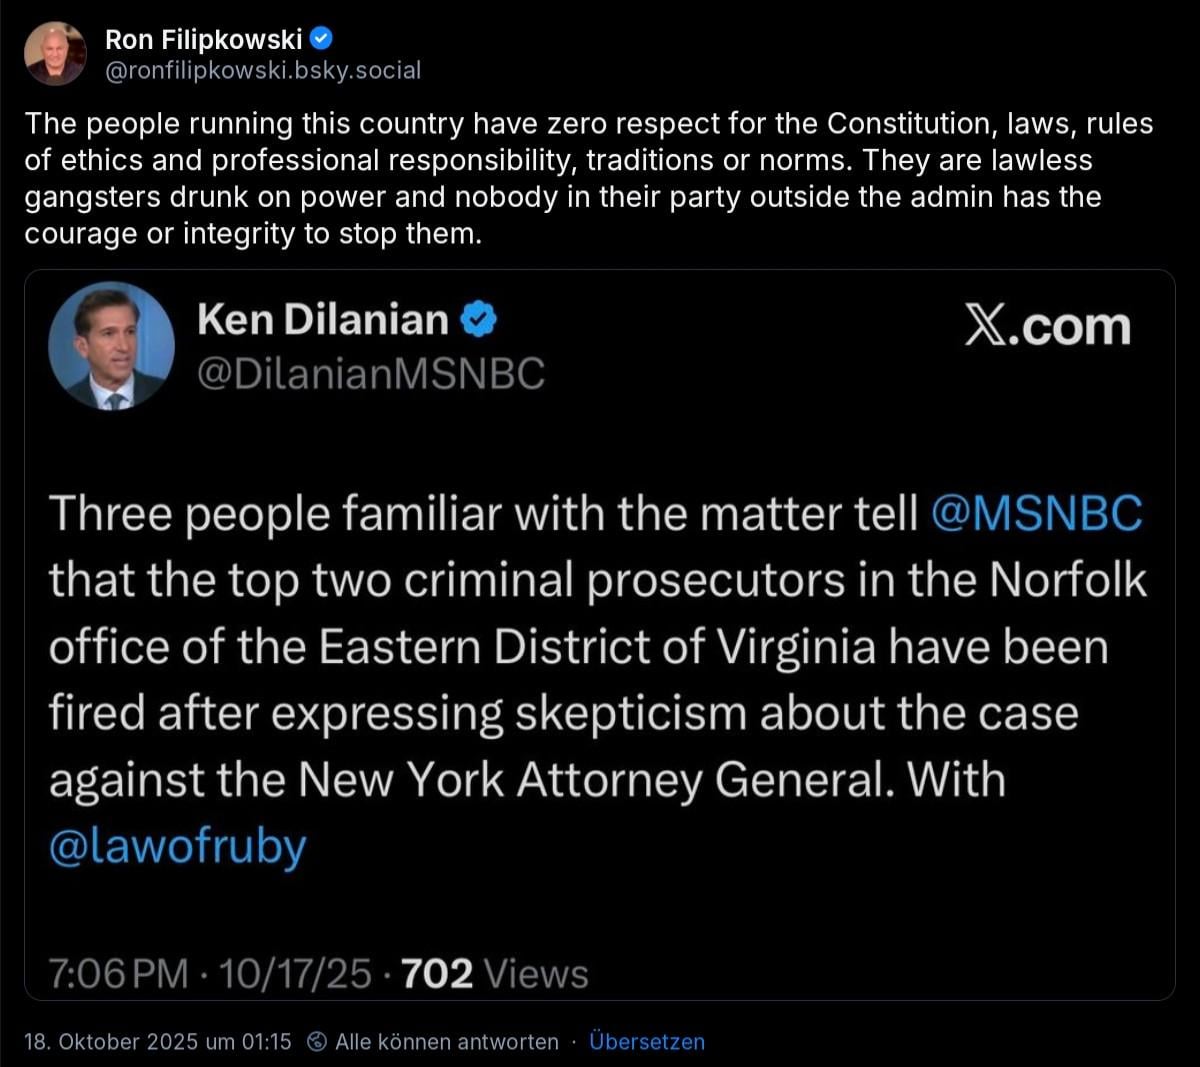Click the Übersetzen translate link
The height and width of the screenshot is (1067, 1200).
tap(646, 1041)
